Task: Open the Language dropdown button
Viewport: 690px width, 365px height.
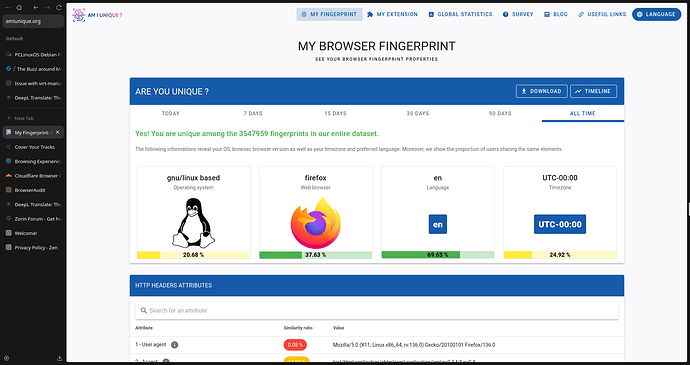Action: (x=657, y=14)
